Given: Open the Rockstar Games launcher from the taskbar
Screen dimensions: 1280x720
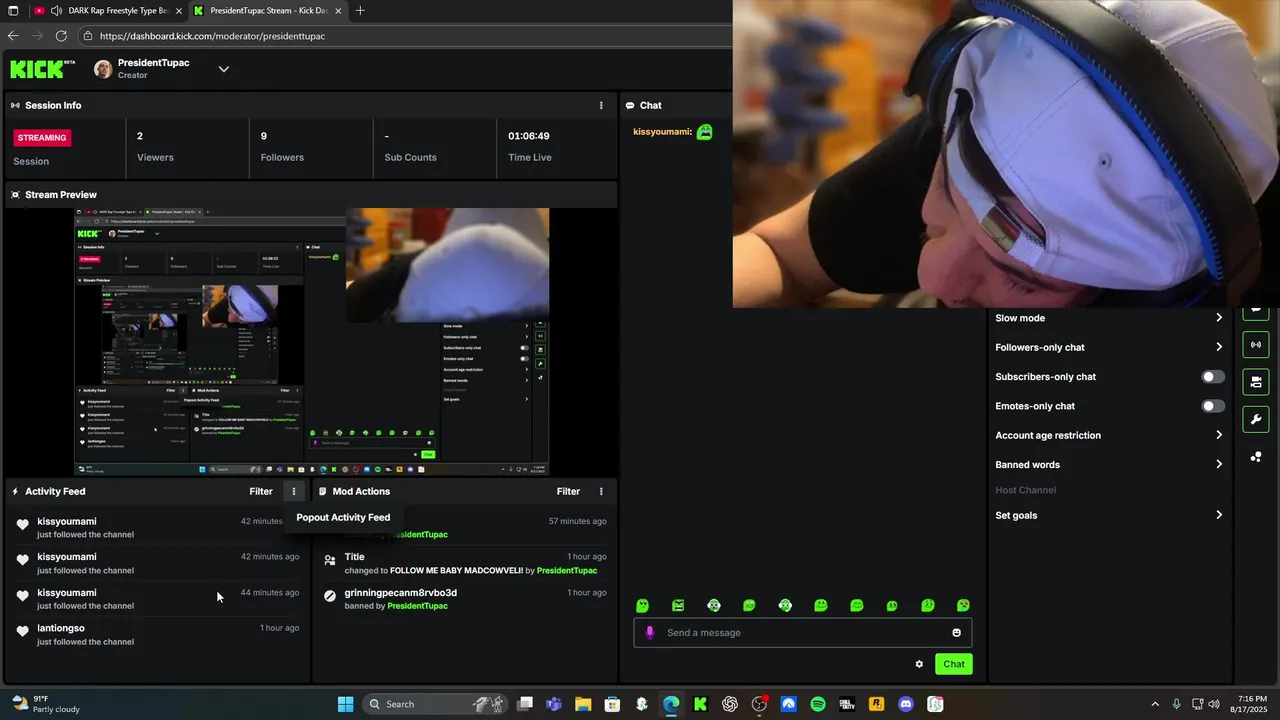Looking at the screenshot, I should click(x=877, y=704).
